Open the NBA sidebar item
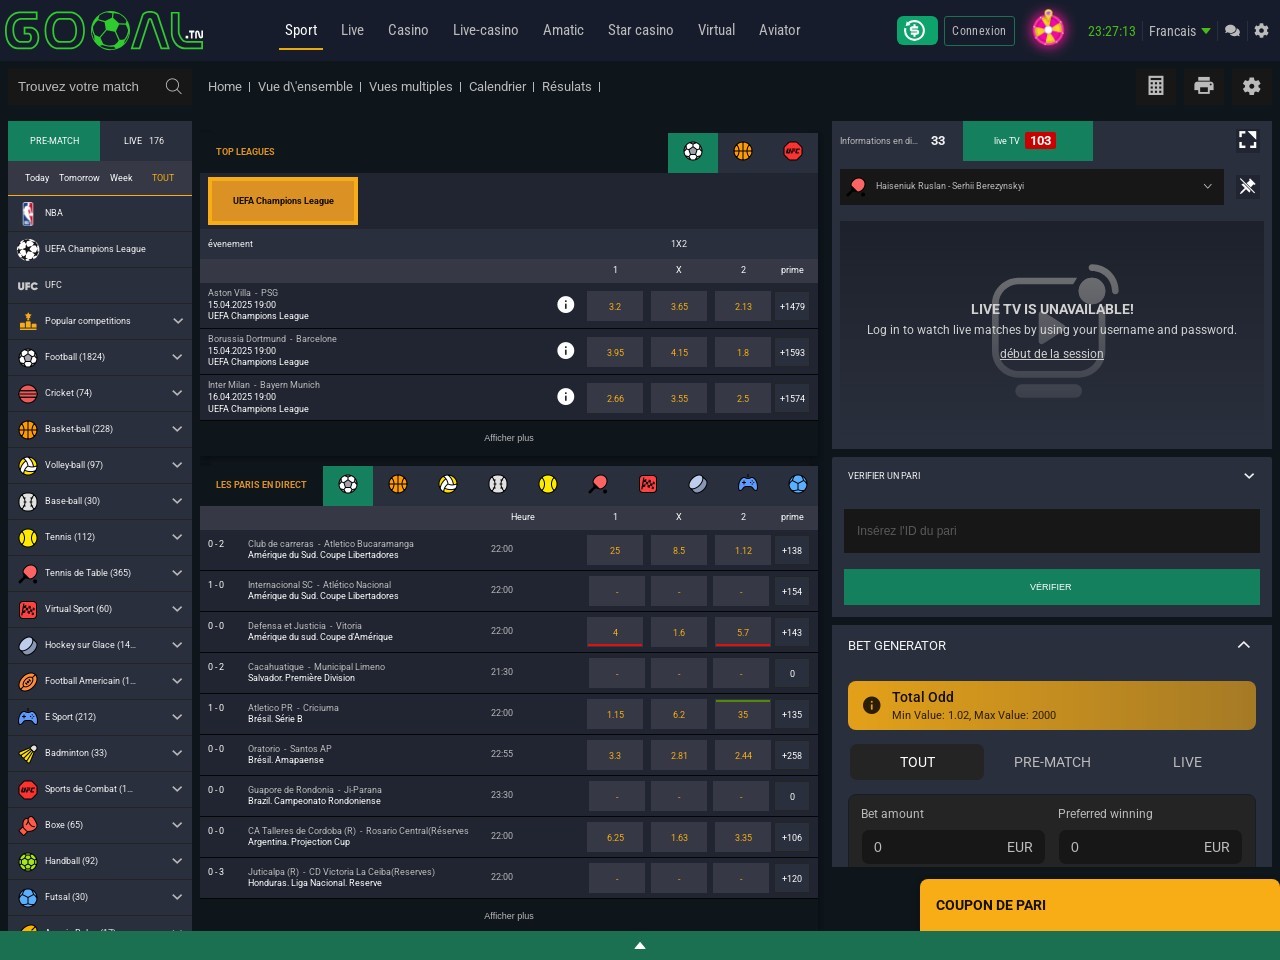The height and width of the screenshot is (960, 1280). (x=100, y=213)
